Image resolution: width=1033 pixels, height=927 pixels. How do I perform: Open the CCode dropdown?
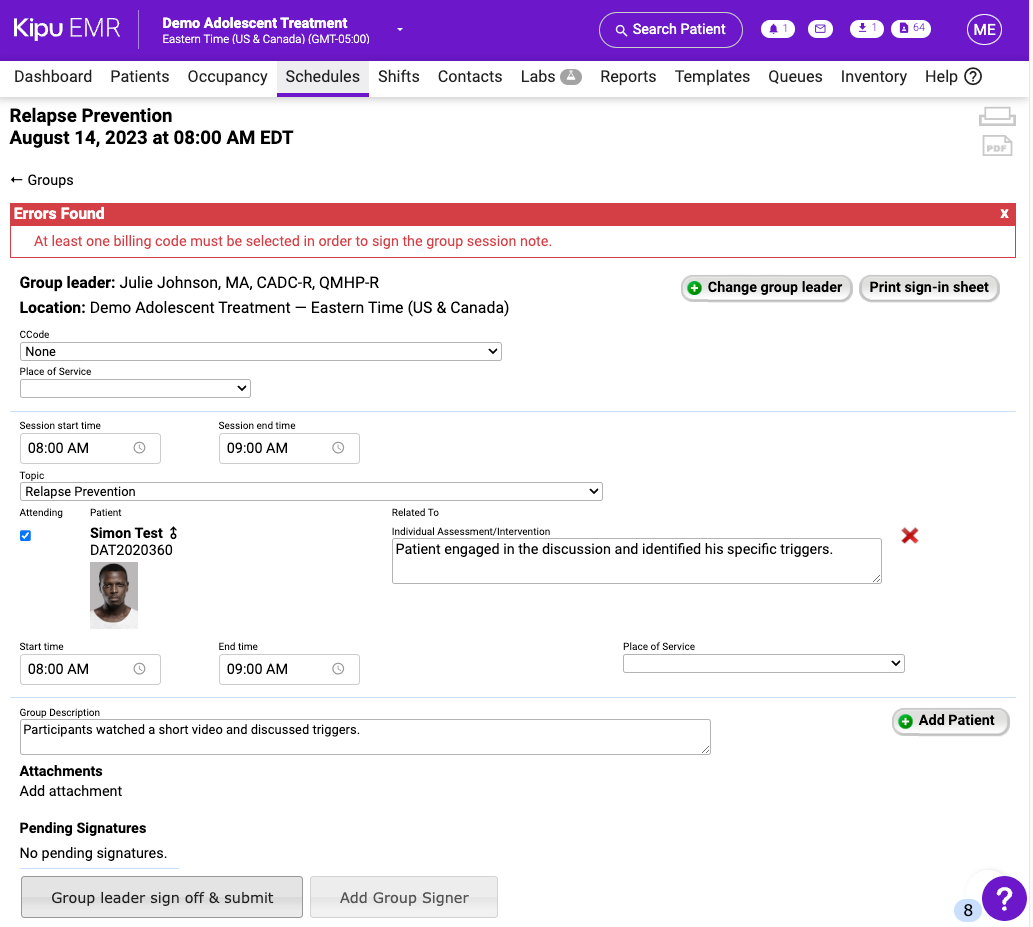point(260,352)
